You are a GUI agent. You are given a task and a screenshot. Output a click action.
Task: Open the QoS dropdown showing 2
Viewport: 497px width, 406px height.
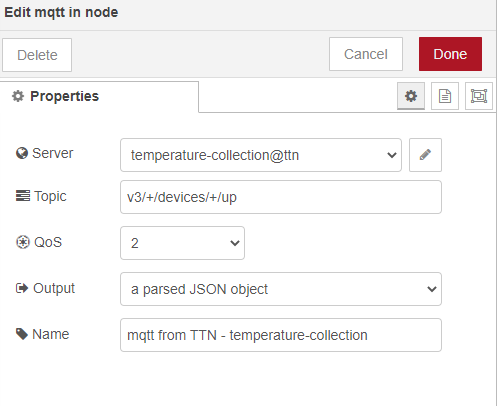click(x=182, y=243)
